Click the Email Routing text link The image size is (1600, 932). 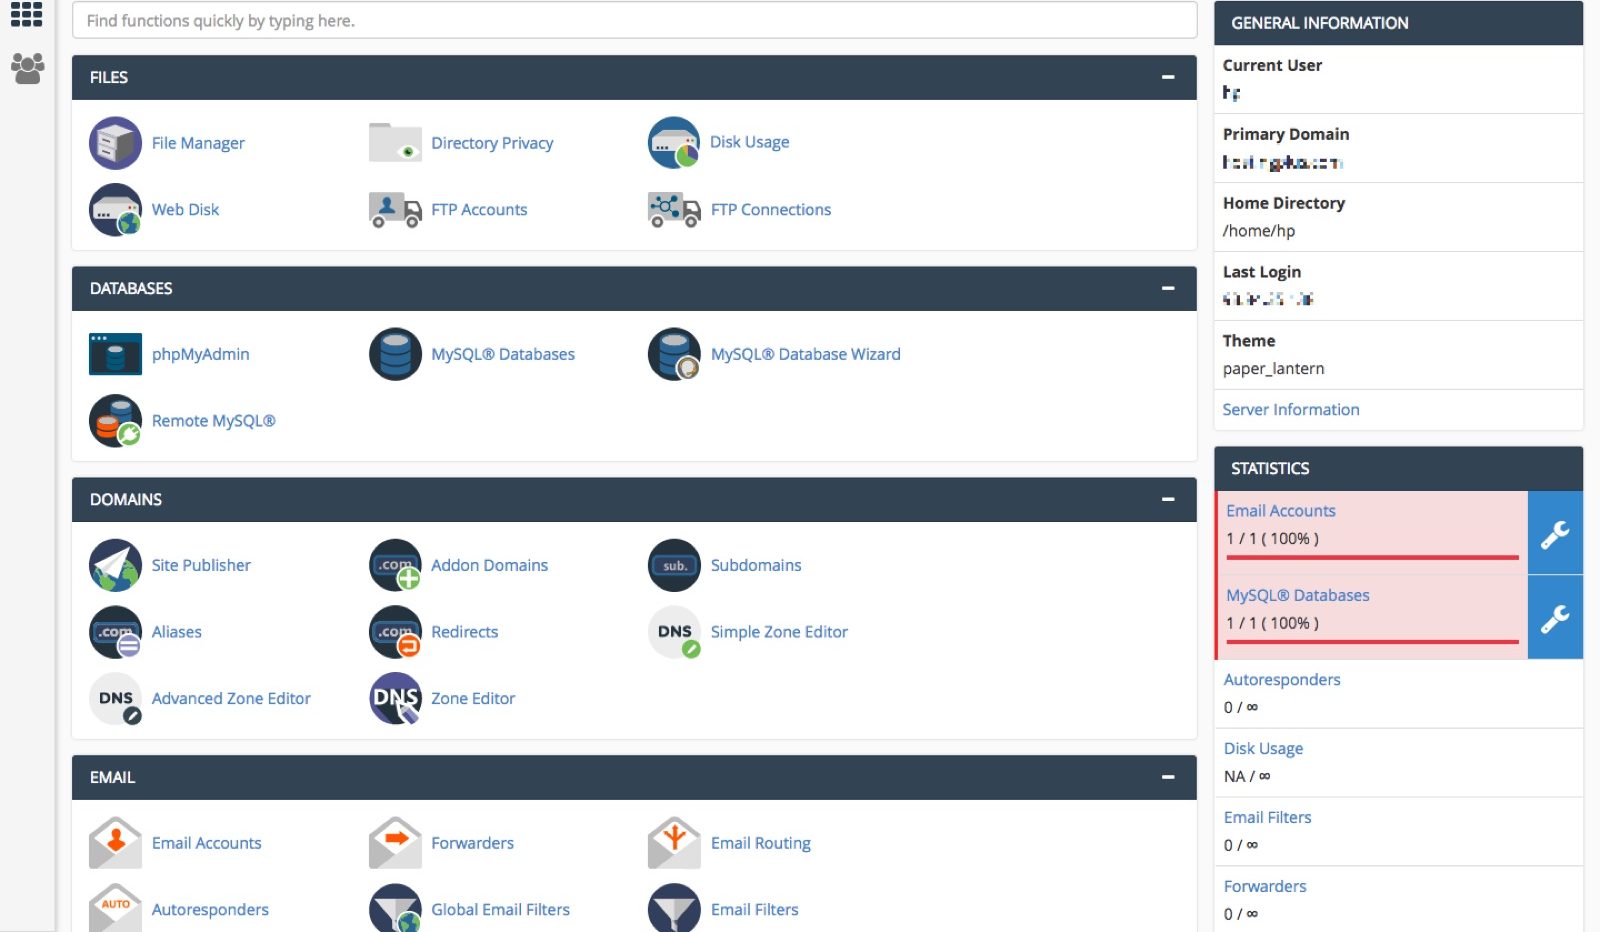coord(760,843)
